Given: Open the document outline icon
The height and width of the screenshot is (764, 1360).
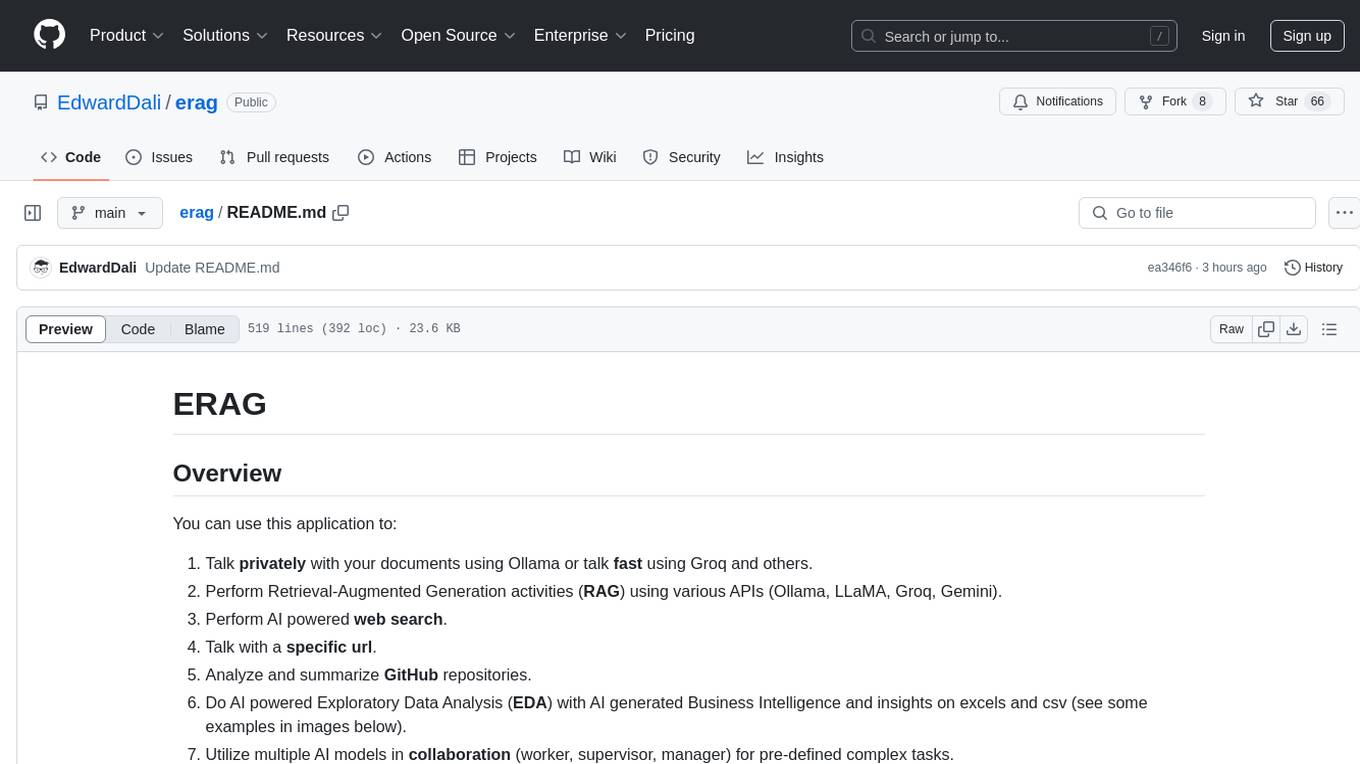Looking at the screenshot, I should (x=1329, y=329).
